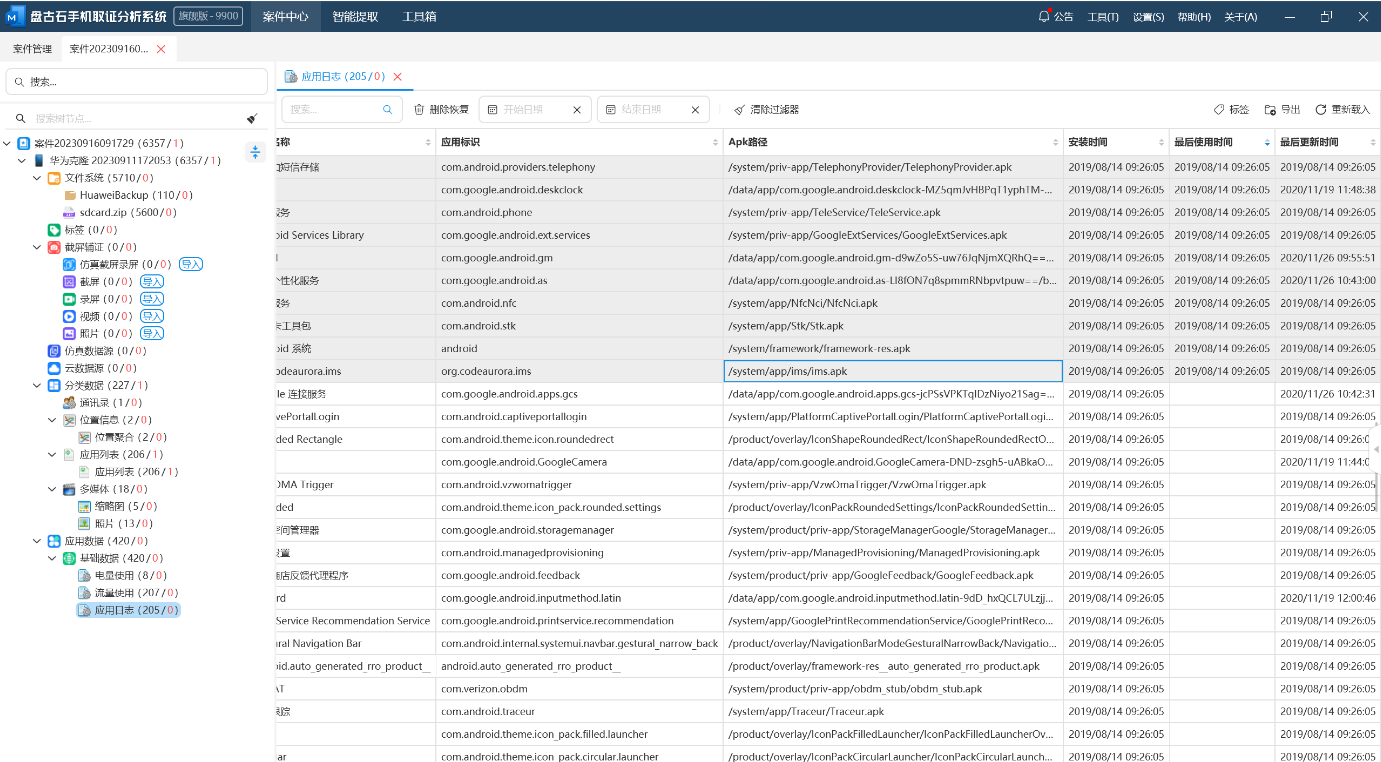Collapse the 分类数据 tree node
Screen dimensions: 1381x762
tap(38, 385)
